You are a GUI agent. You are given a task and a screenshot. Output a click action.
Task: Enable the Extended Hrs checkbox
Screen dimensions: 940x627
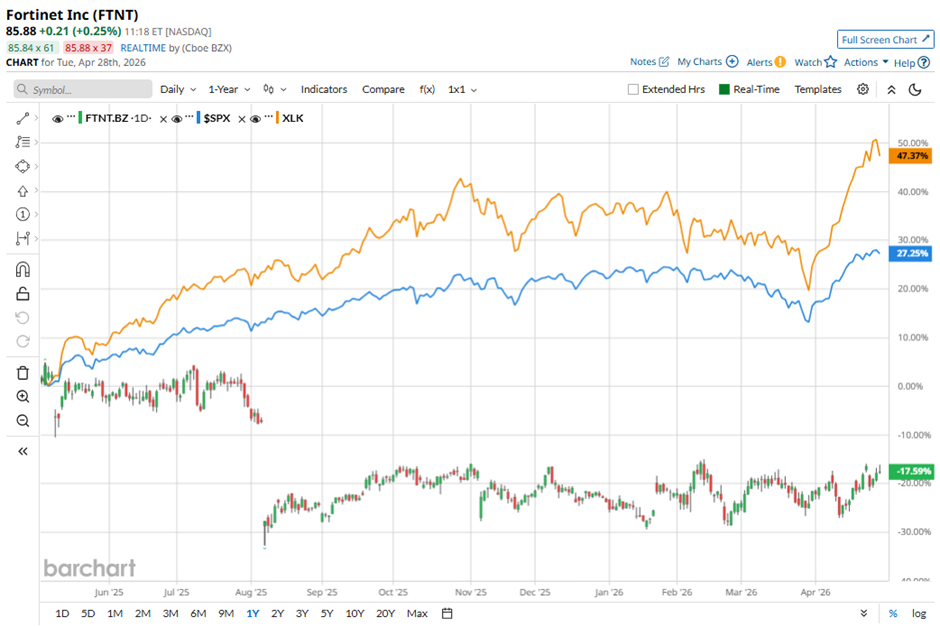(x=633, y=89)
